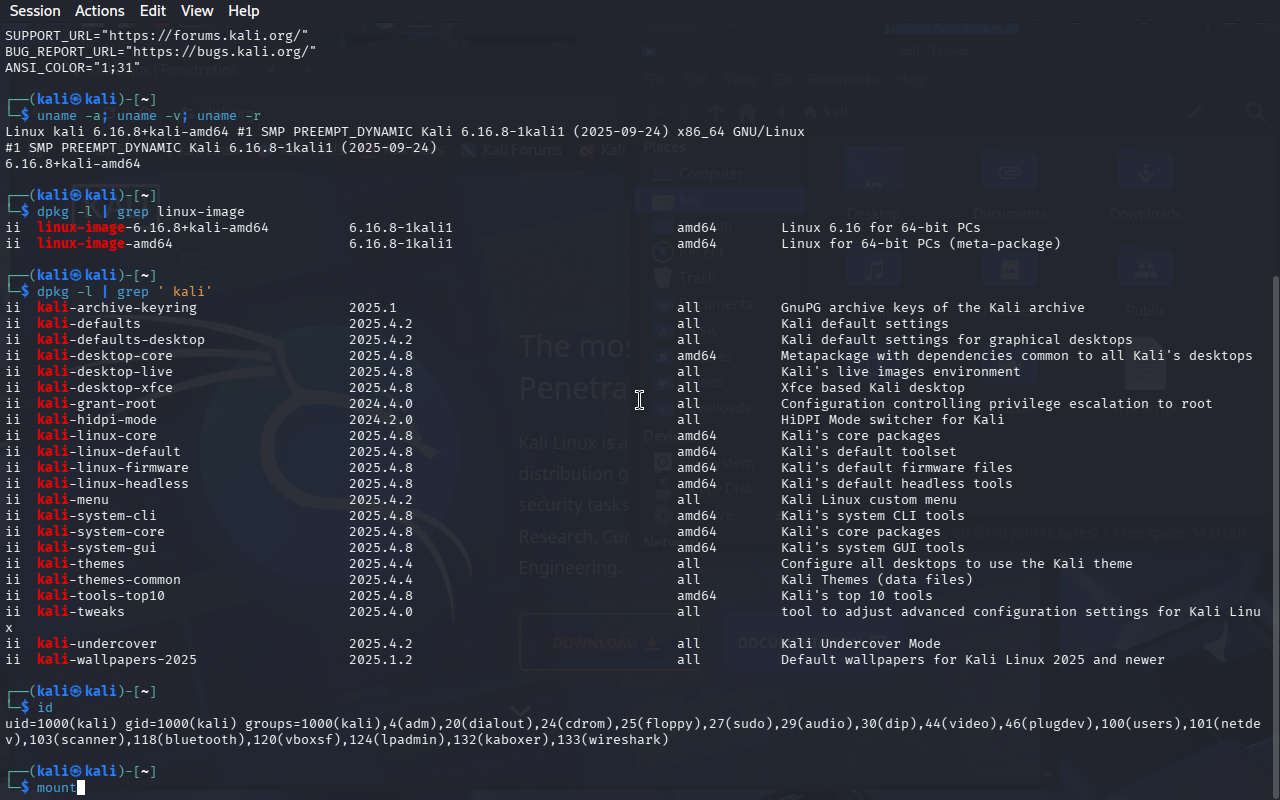Image resolution: width=1280 pixels, height=800 pixels.
Task: Click the 'mount' command at the prompt
Action: (56, 788)
